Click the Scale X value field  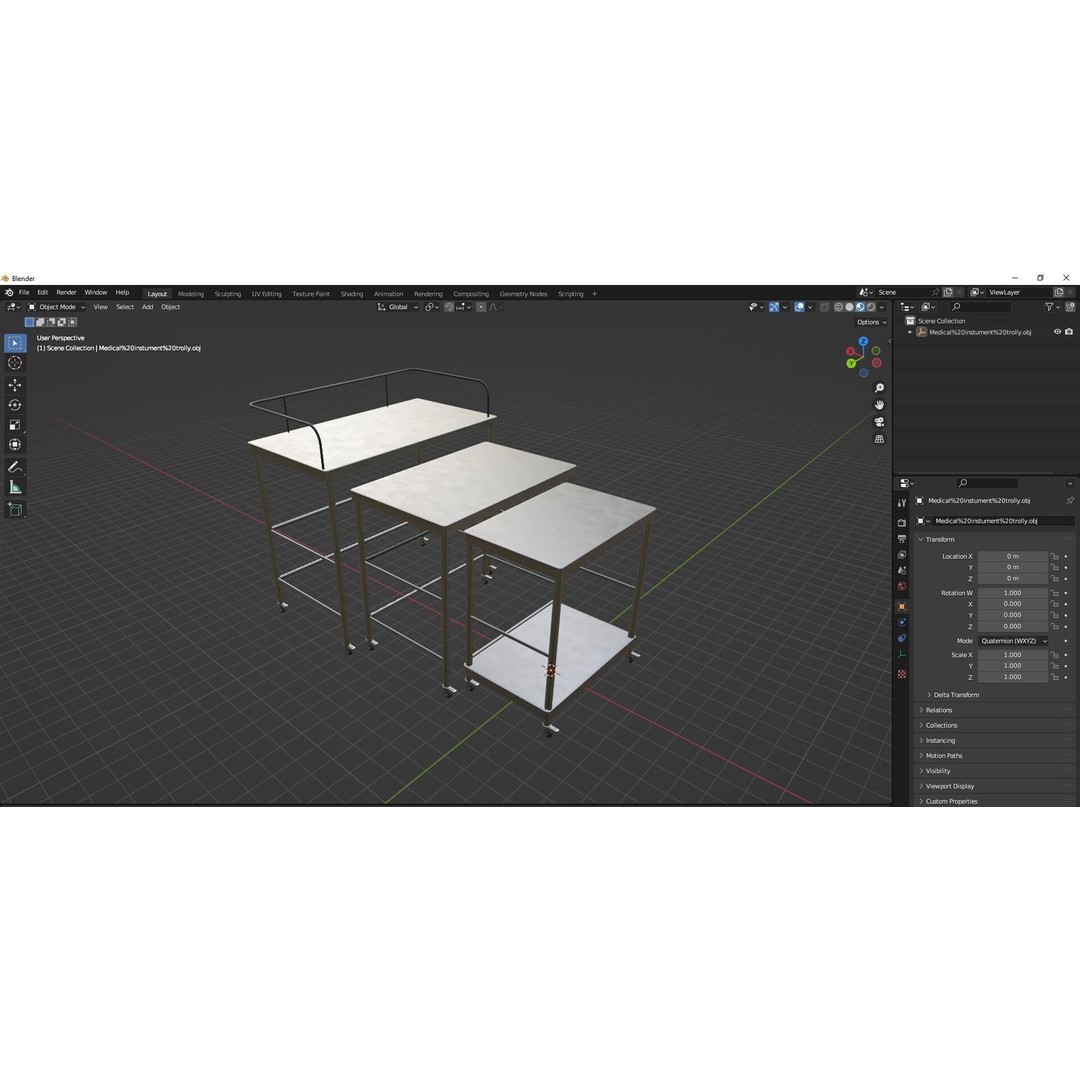[x=1012, y=654]
